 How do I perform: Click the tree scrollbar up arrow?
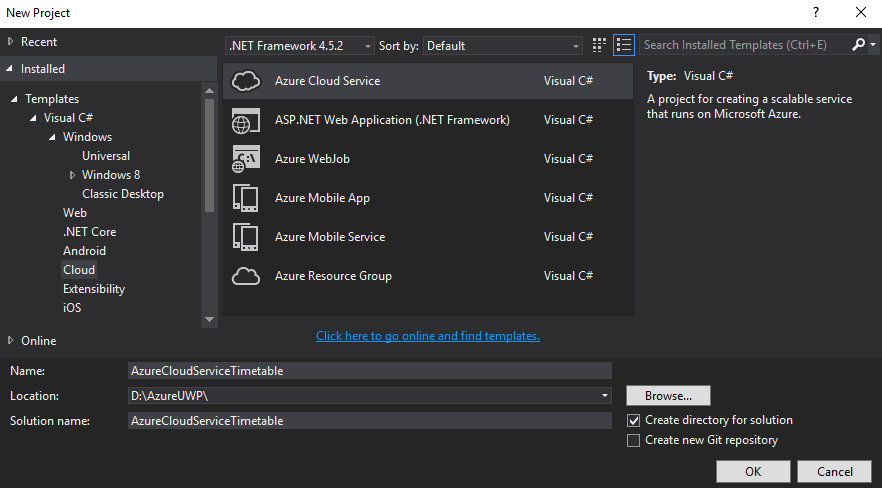[x=210, y=91]
